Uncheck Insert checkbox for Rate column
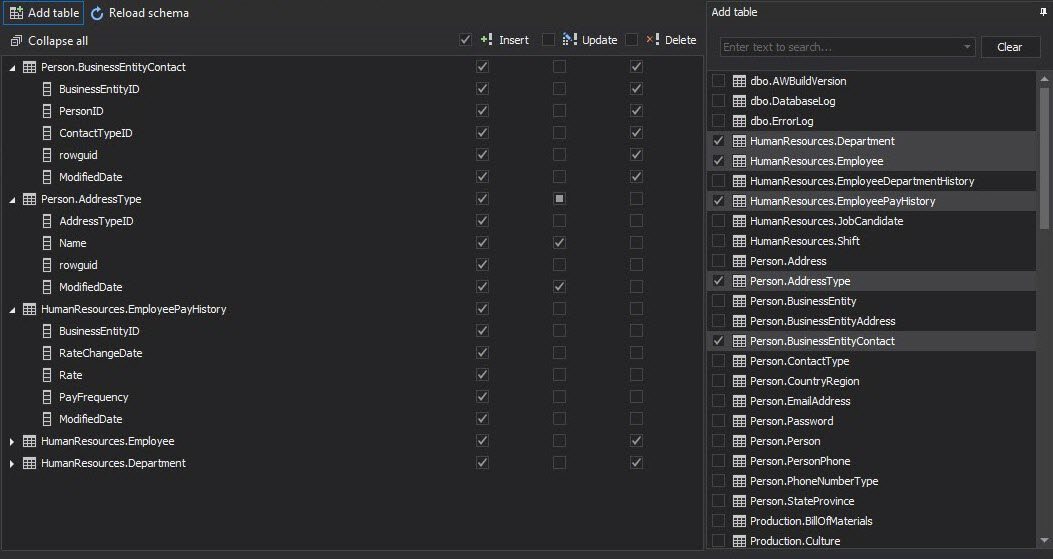The width and height of the screenshot is (1053, 559). (x=482, y=375)
